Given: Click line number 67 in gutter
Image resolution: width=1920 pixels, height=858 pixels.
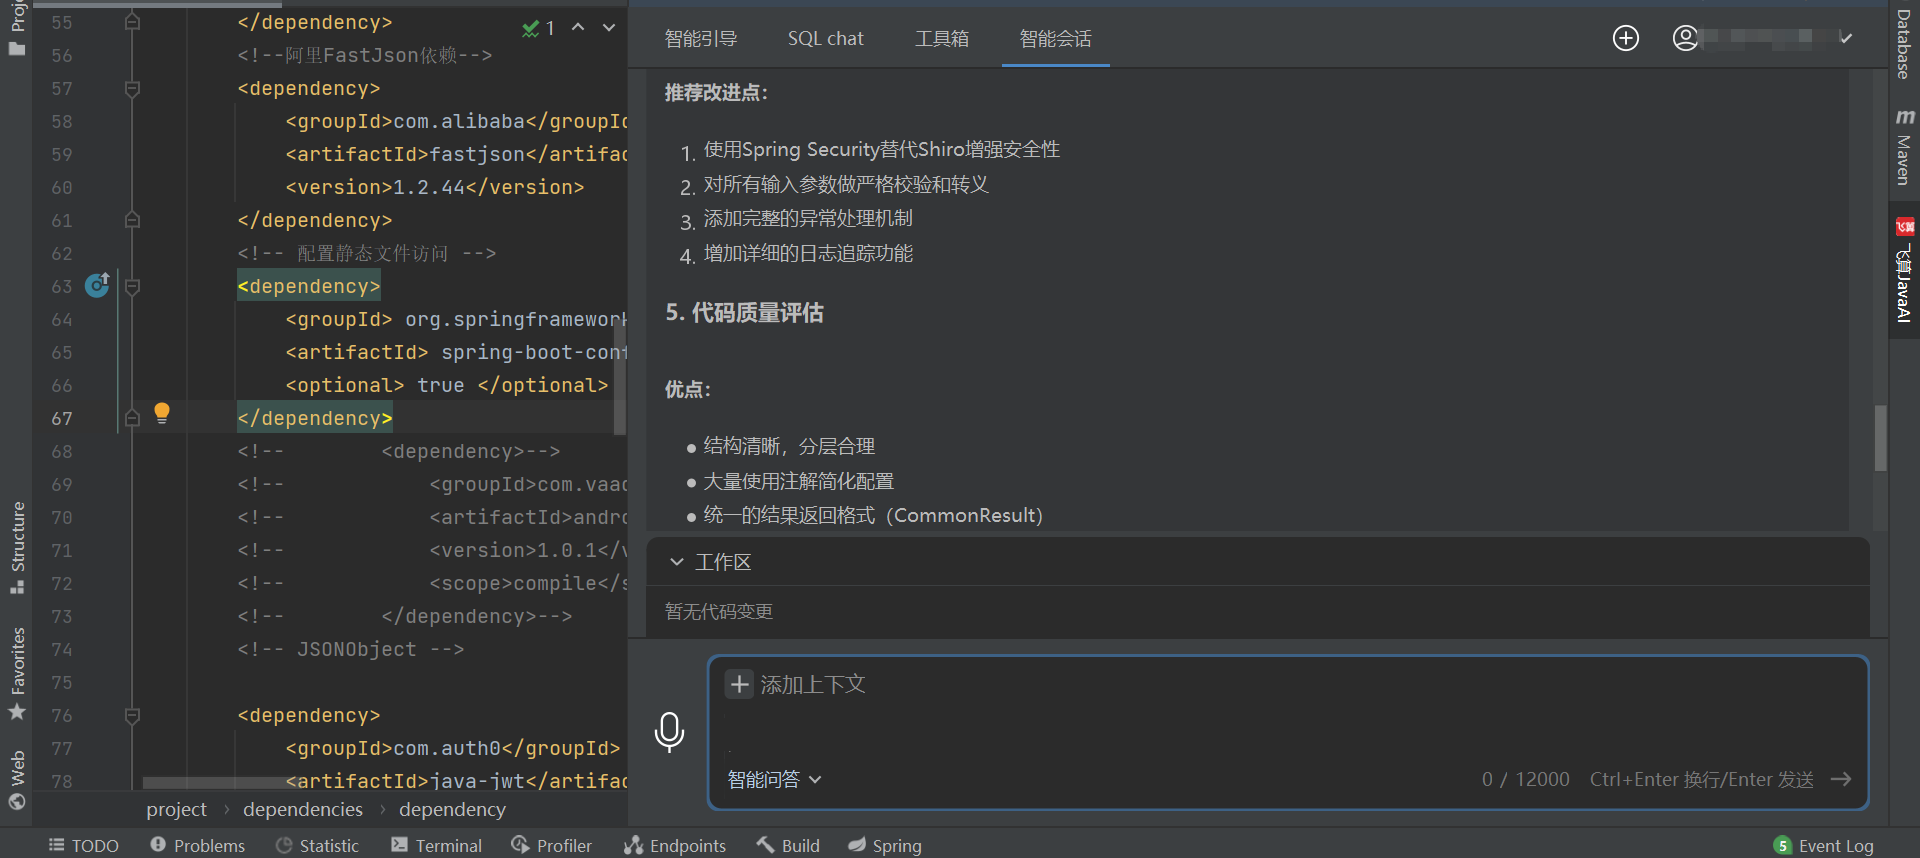Looking at the screenshot, I should point(62,418).
